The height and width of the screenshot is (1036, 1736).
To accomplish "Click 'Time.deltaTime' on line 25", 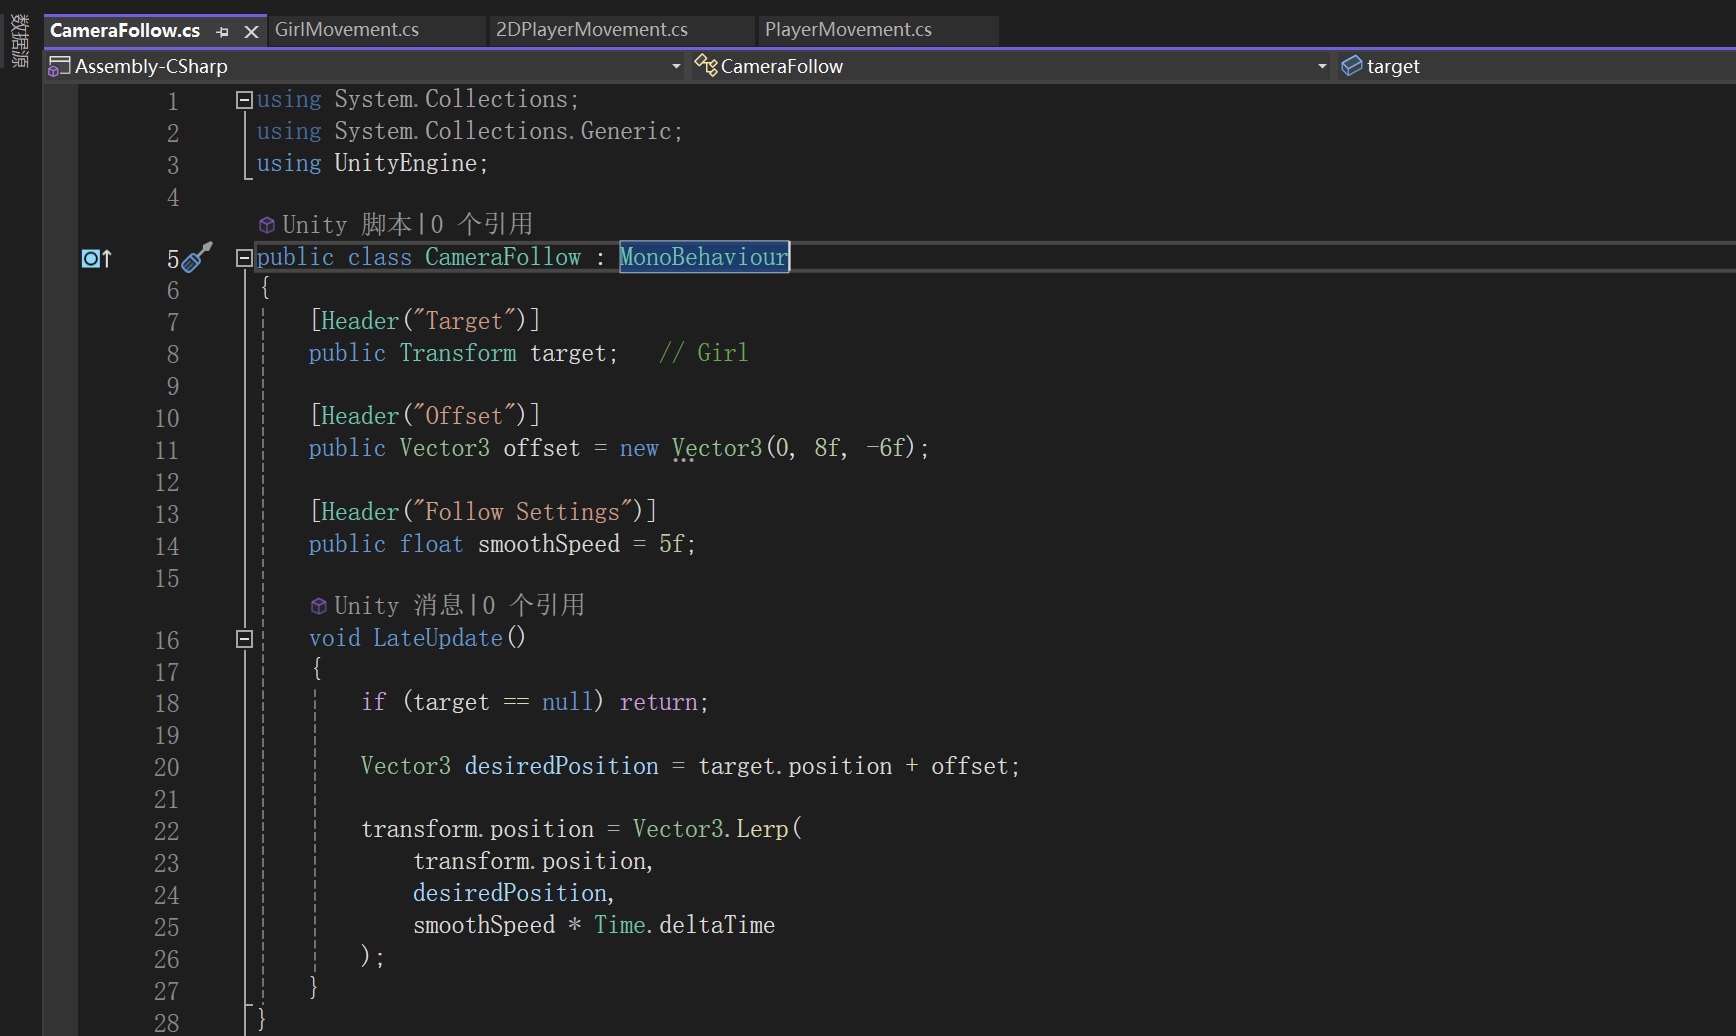I will (x=684, y=925).
